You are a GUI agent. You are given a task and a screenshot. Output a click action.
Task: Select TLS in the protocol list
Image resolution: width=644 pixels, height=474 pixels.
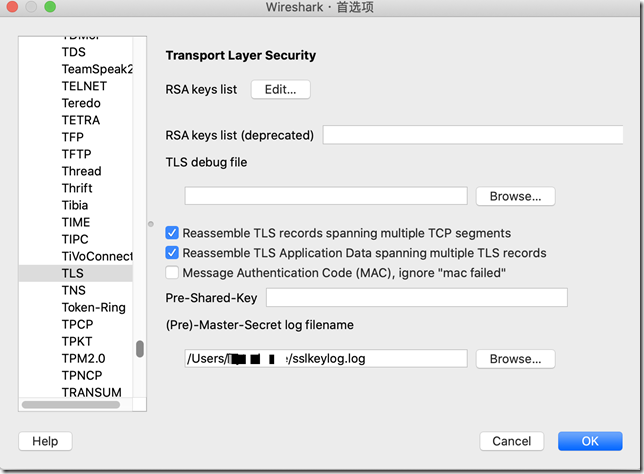(x=76, y=274)
